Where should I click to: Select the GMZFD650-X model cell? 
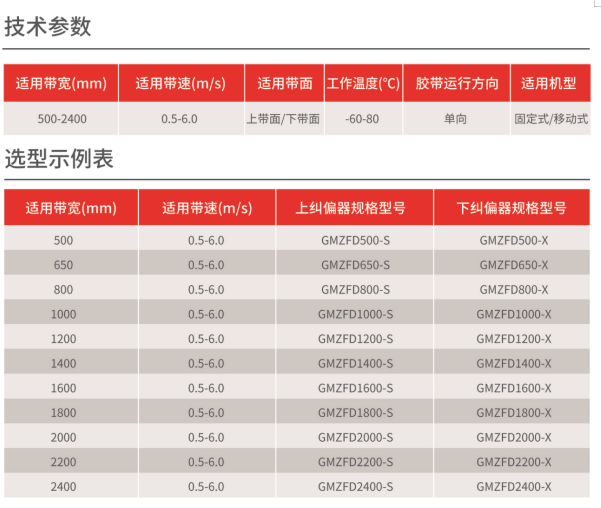[x=514, y=265]
